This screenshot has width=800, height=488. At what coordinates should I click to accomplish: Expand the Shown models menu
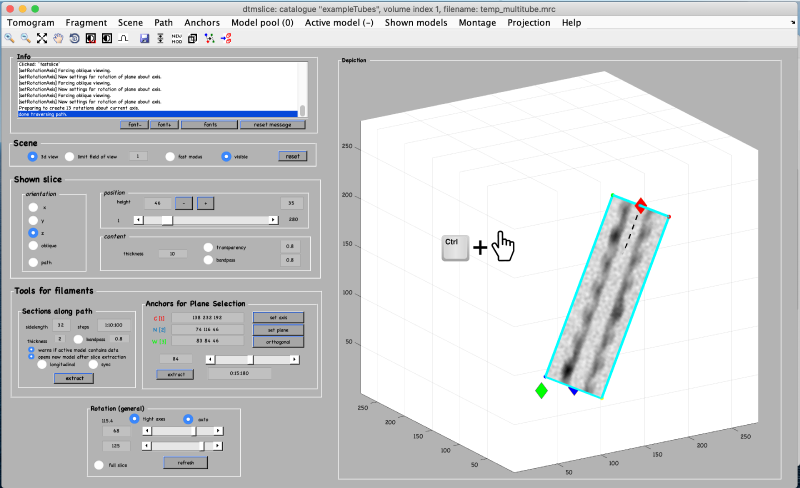coord(414,22)
